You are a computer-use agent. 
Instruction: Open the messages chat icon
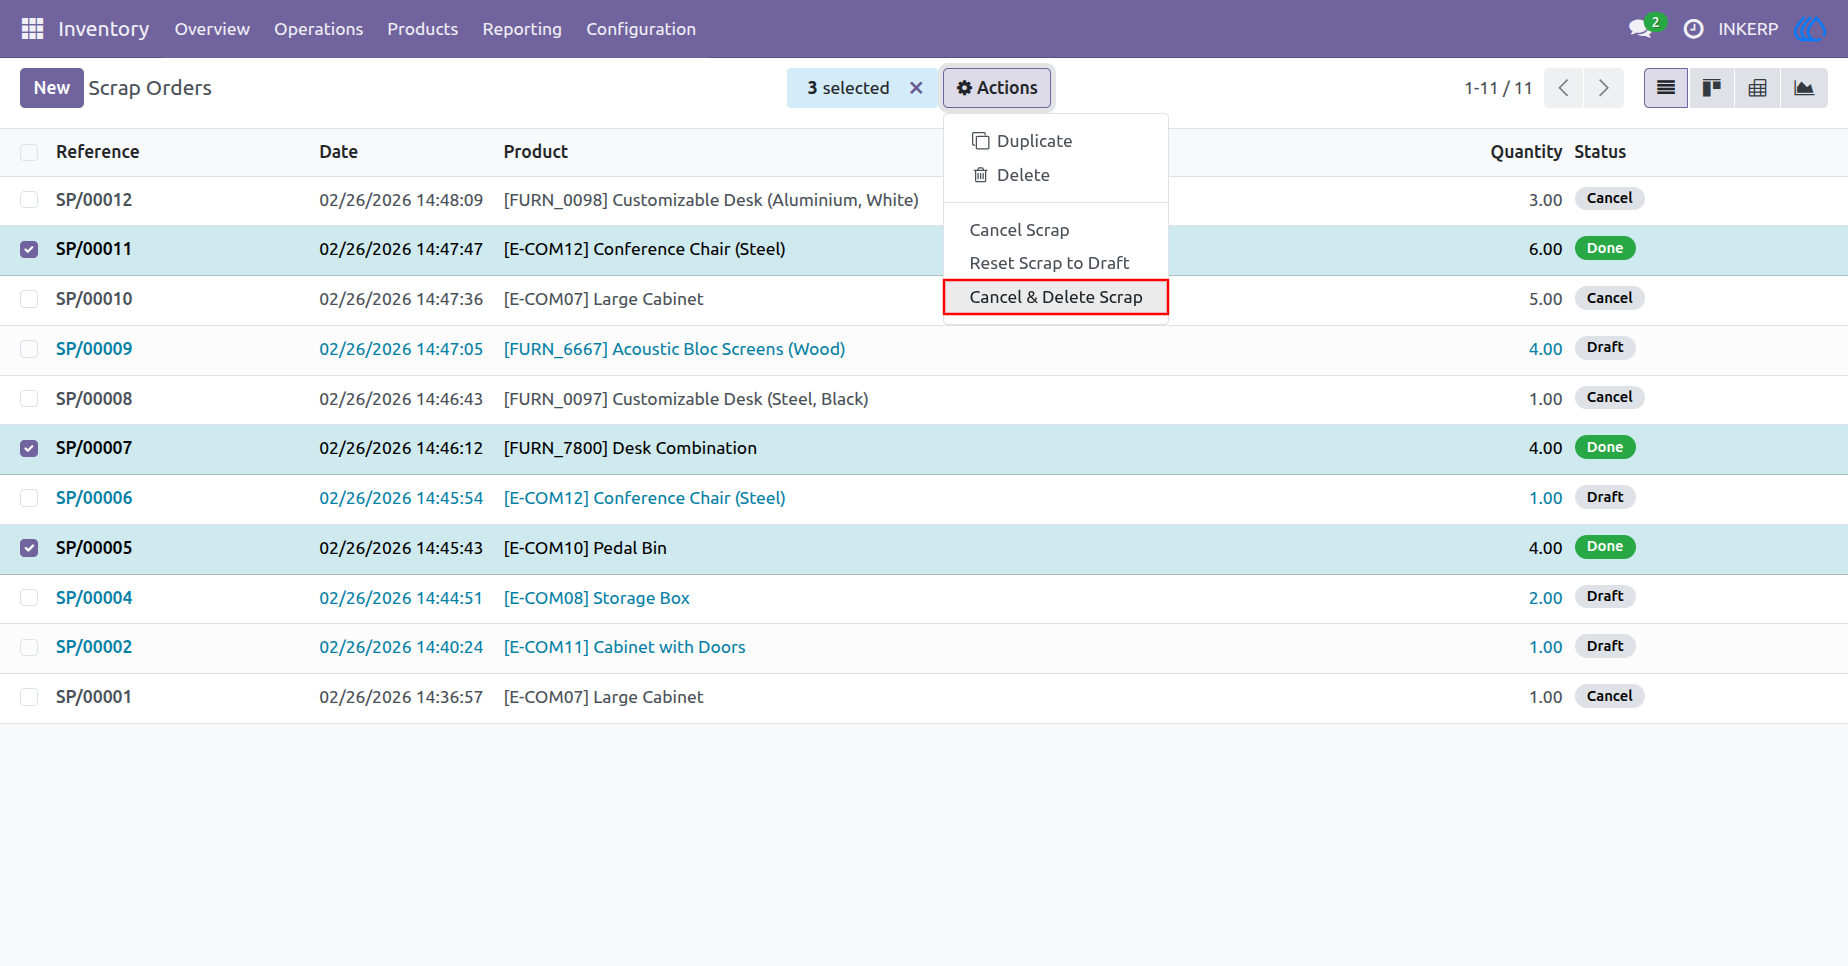click(1640, 29)
